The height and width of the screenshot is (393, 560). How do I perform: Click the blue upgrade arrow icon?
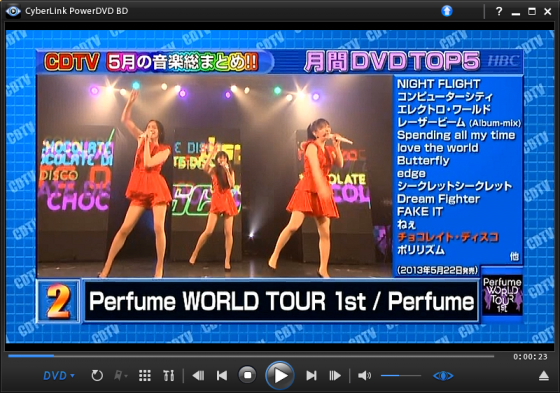(446, 11)
